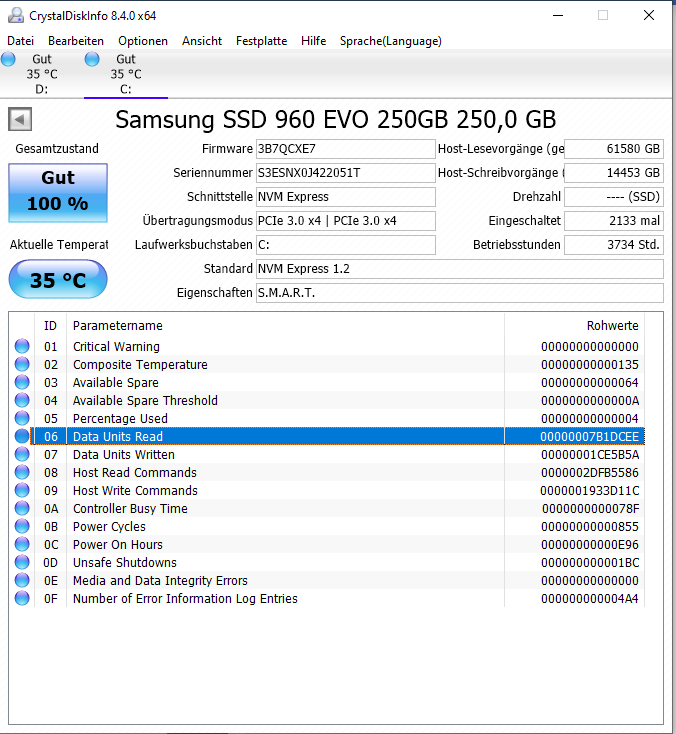Open the Hilfe menu
Image resolution: width=676 pixels, height=734 pixels.
[x=313, y=41]
